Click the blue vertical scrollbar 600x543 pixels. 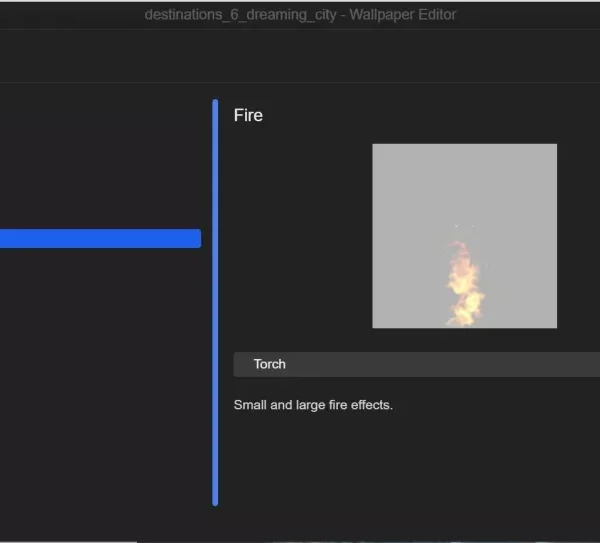point(215,300)
